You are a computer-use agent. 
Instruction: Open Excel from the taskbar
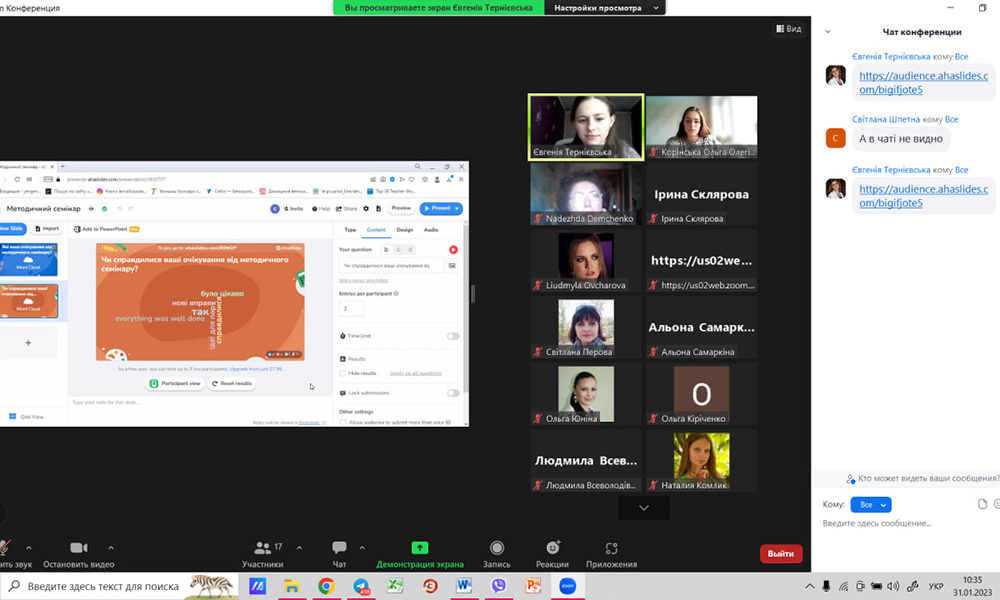pyautogui.click(x=395, y=585)
